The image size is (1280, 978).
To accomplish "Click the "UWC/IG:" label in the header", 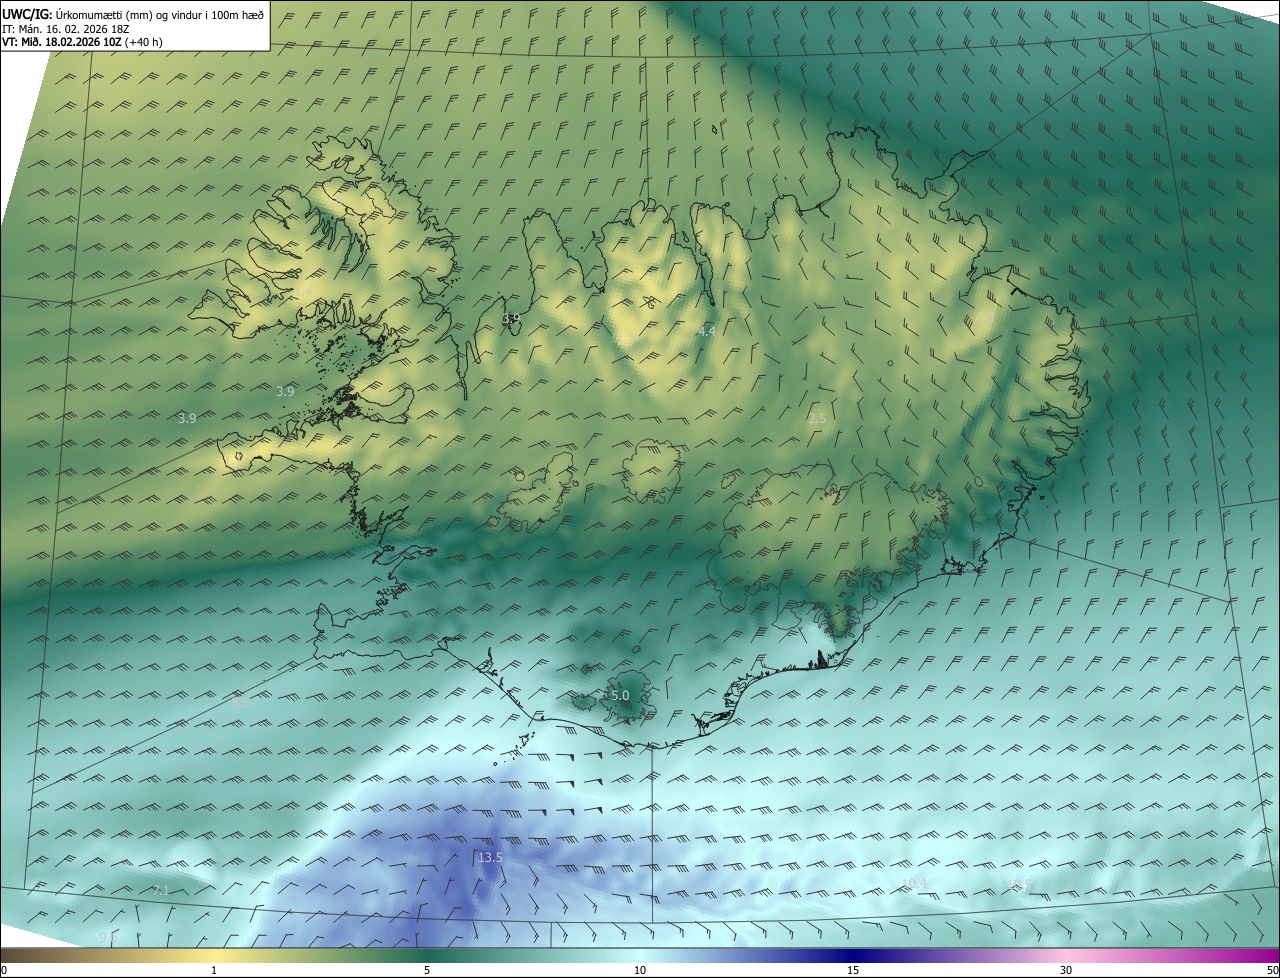I will coord(27,14).
